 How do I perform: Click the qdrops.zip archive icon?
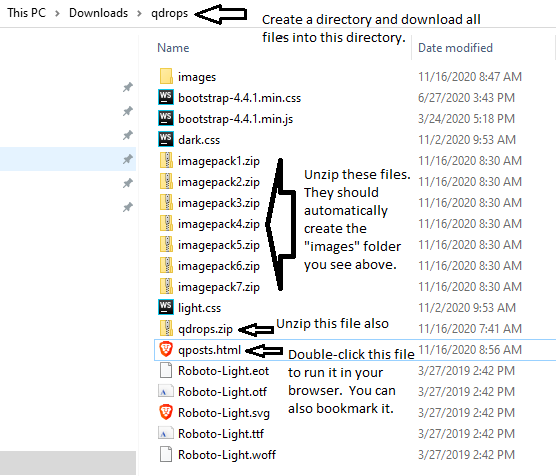click(166, 328)
